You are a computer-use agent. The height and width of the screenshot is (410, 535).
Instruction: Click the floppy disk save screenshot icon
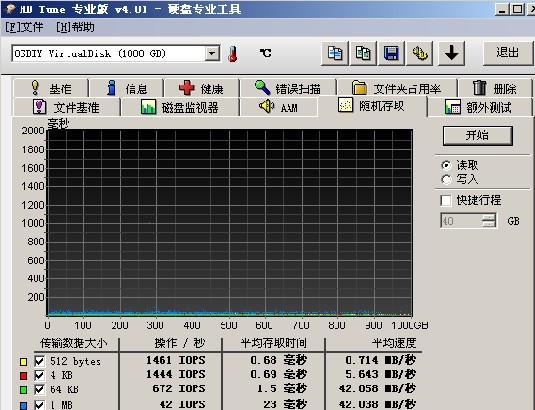click(x=391, y=53)
